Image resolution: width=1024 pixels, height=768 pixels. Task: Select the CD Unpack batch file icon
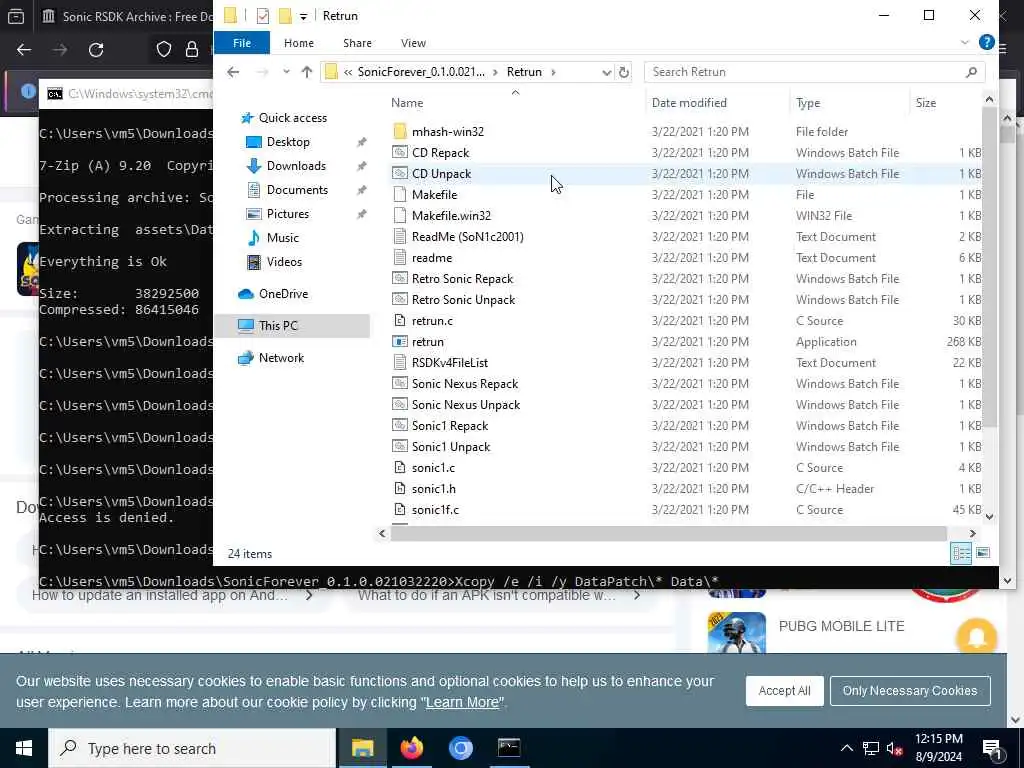pos(400,173)
